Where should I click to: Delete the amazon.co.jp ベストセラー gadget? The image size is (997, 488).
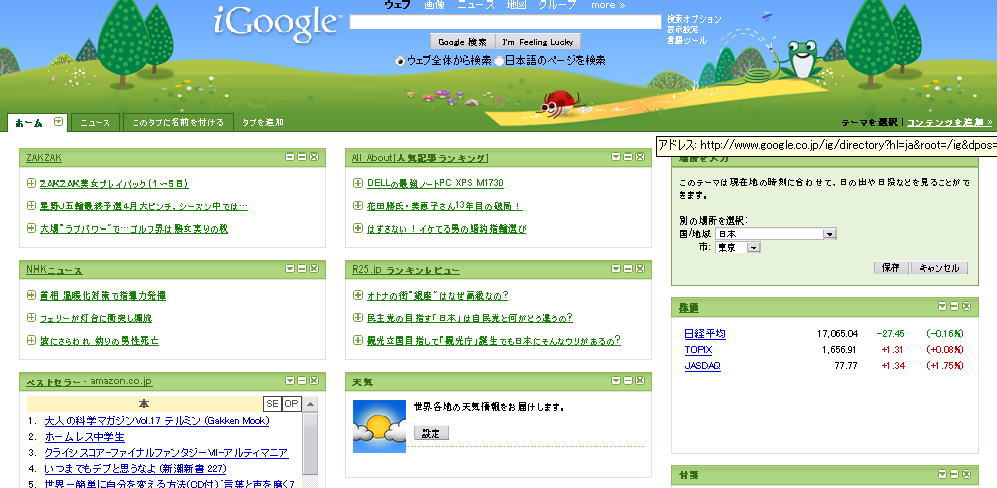[x=314, y=380]
